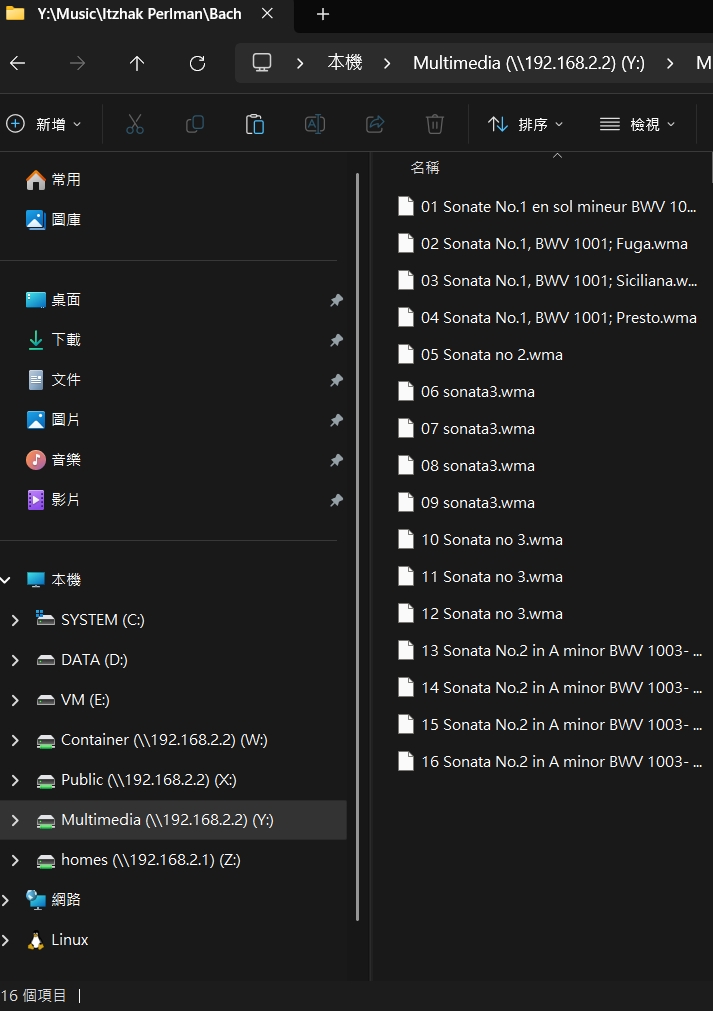The width and height of the screenshot is (713, 1011).
Task: Click 本機 in the address breadcrumb
Action: click(345, 63)
